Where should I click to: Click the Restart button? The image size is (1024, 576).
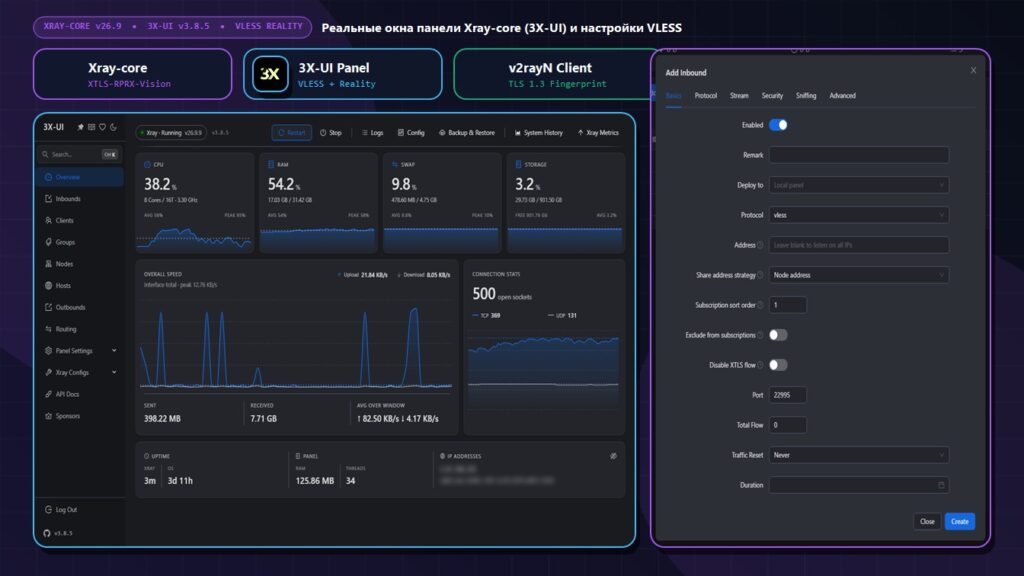pos(292,133)
